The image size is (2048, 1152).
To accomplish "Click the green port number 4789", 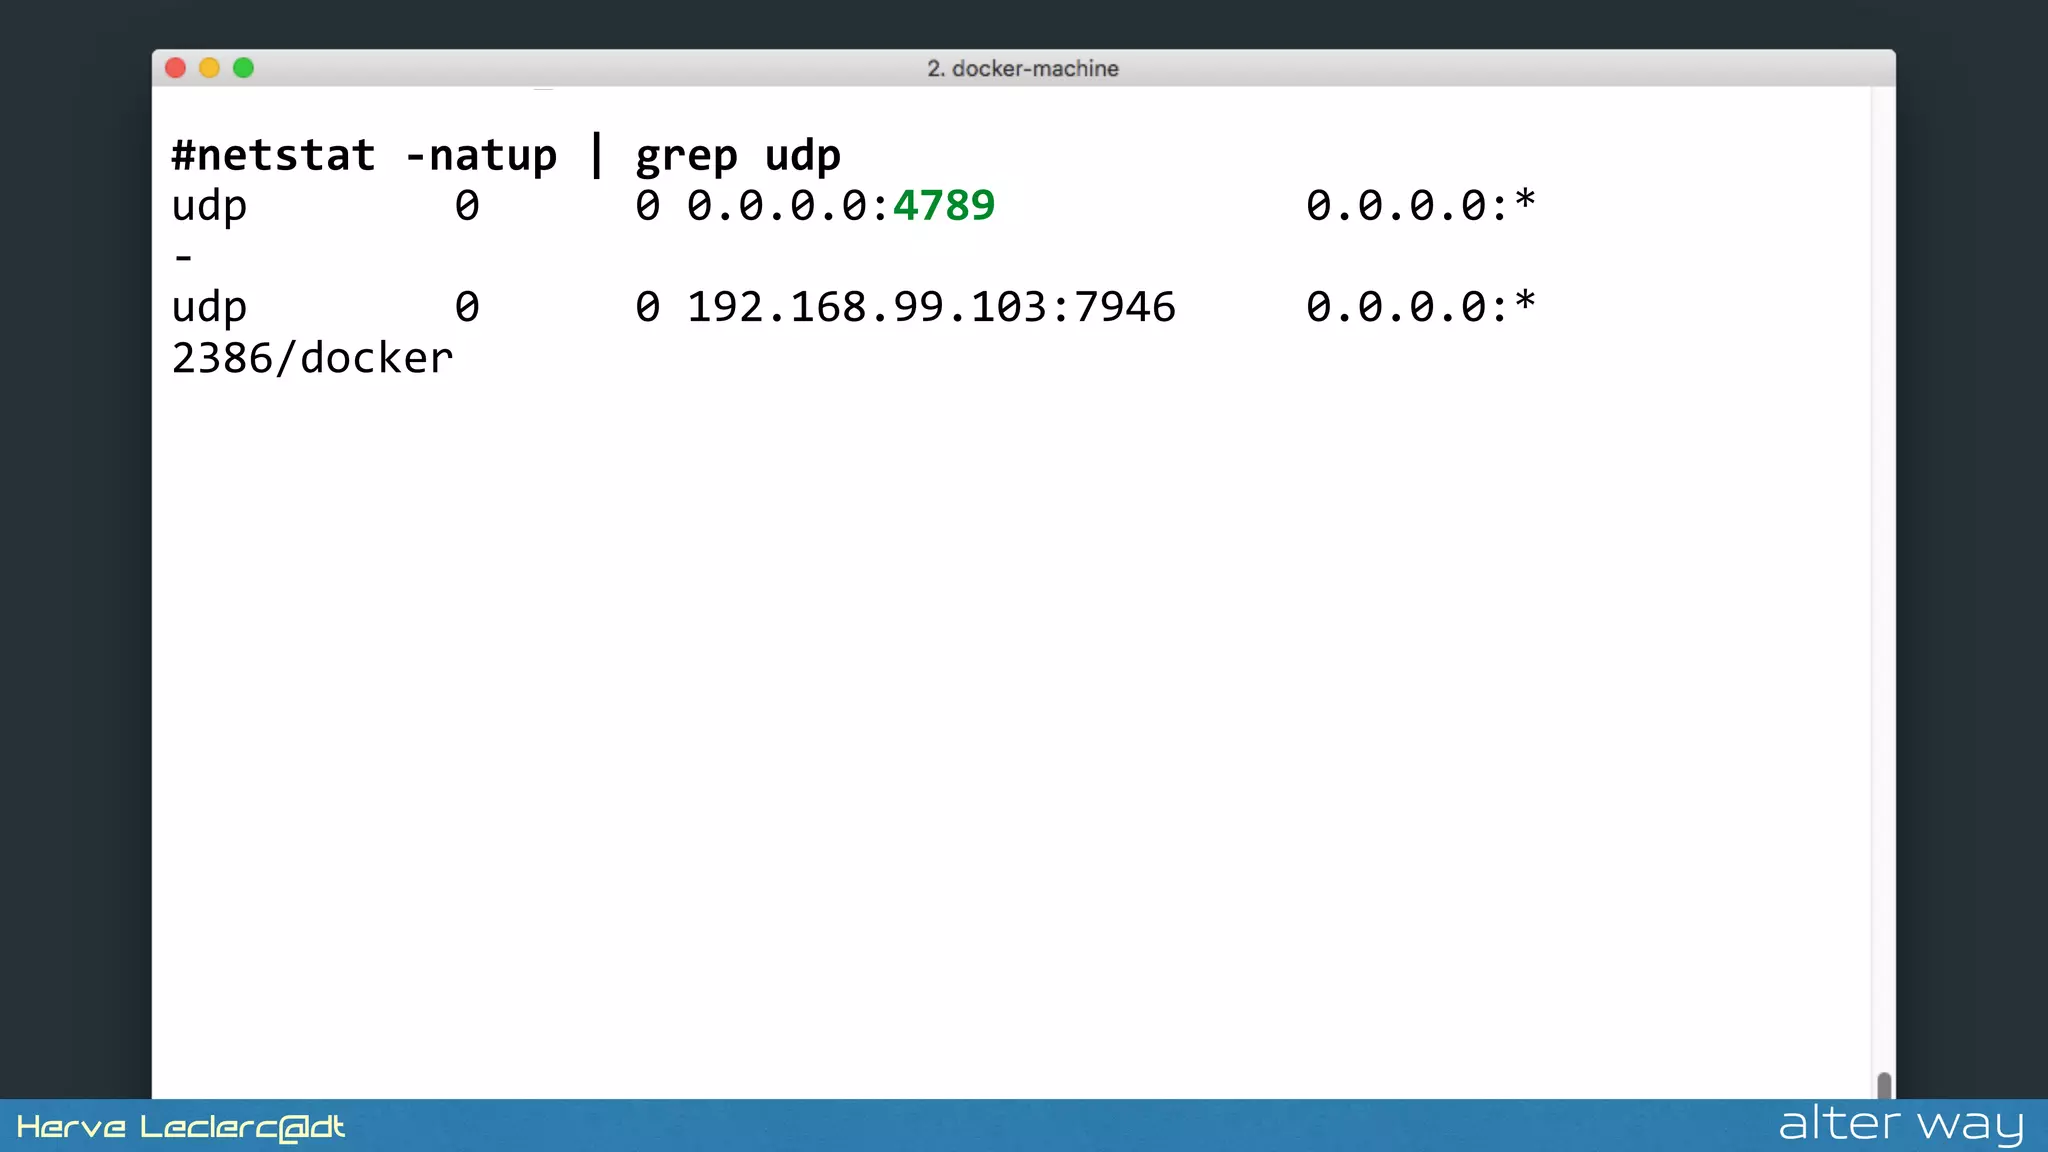I will (943, 206).
